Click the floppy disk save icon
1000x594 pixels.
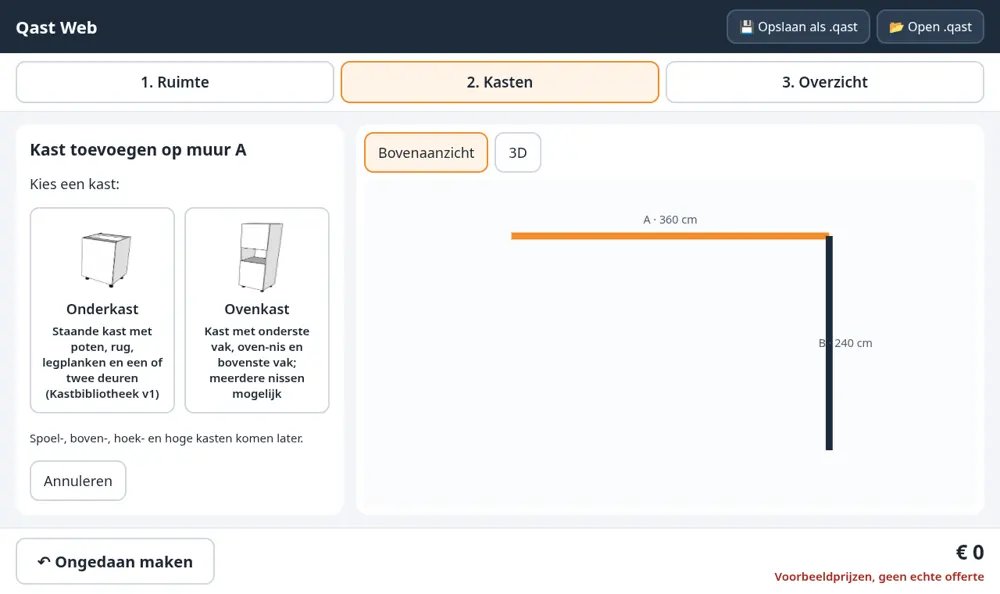point(746,27)
